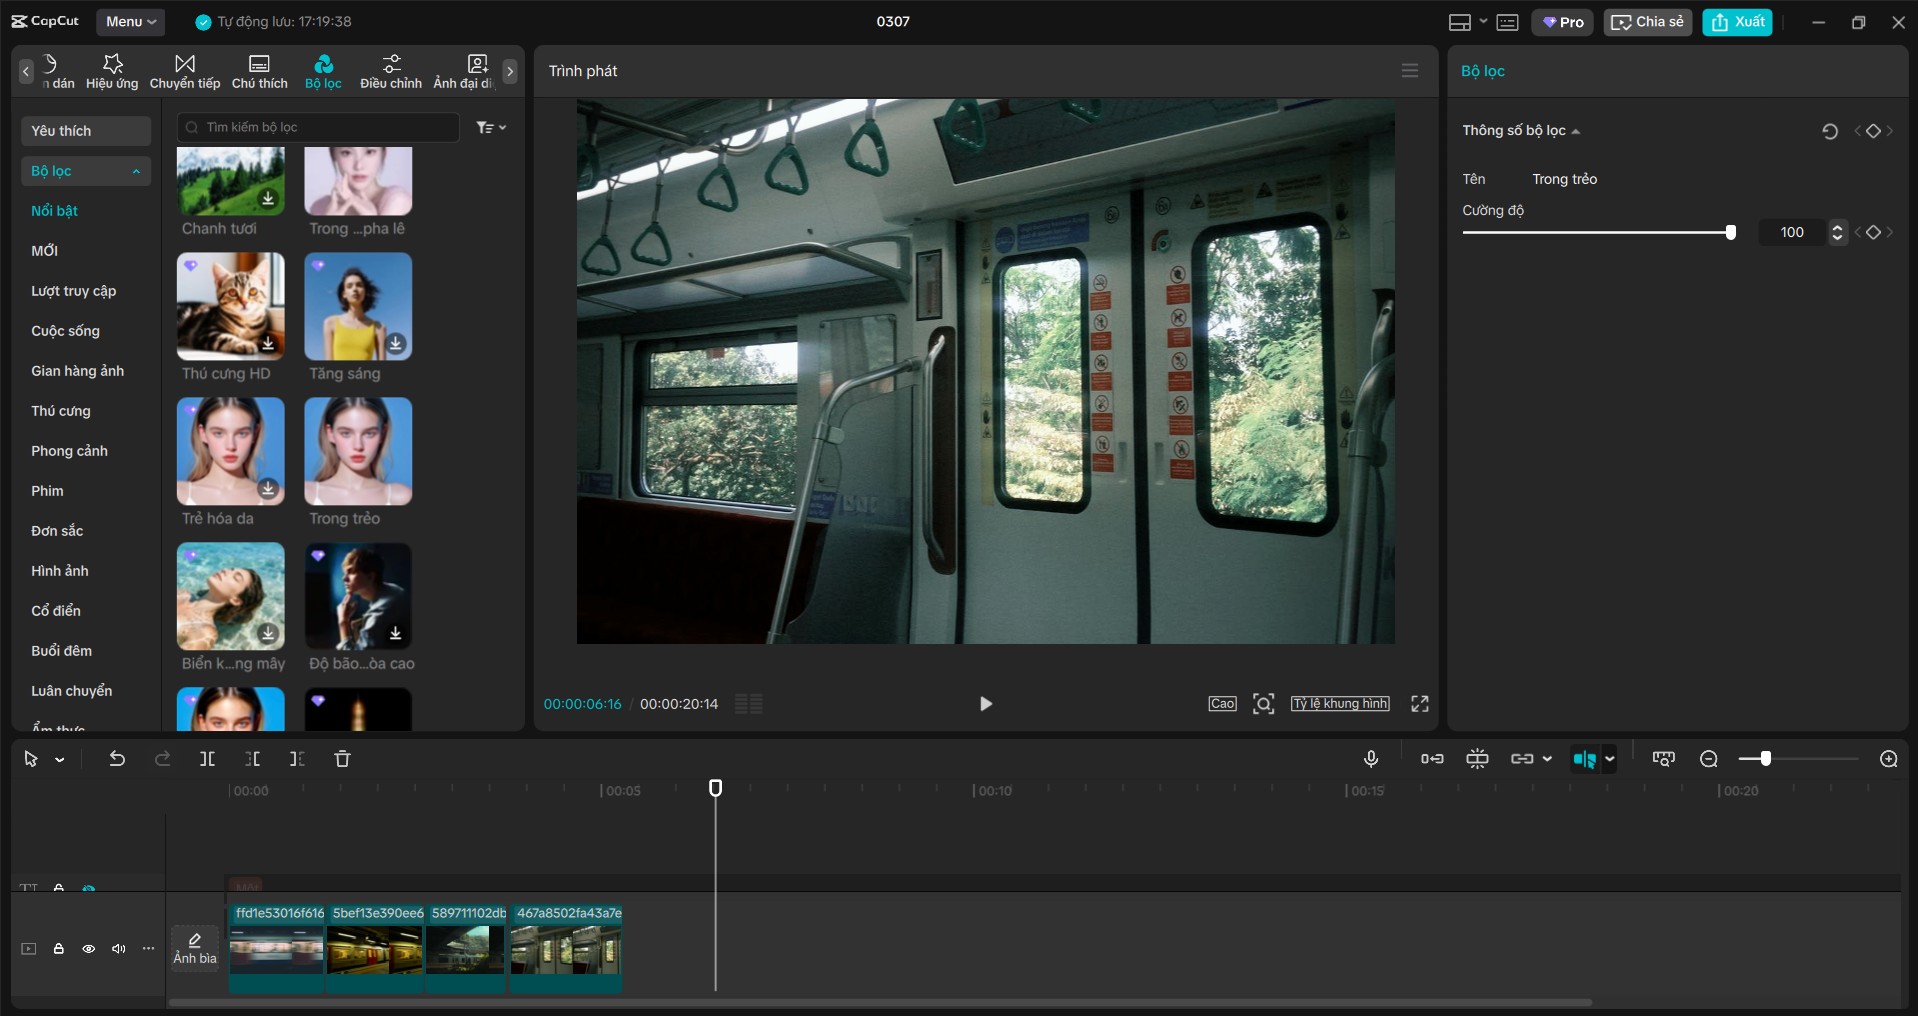
Task: Click the Cường độ intensity slider handle
Action: [x=1730, y=232]
